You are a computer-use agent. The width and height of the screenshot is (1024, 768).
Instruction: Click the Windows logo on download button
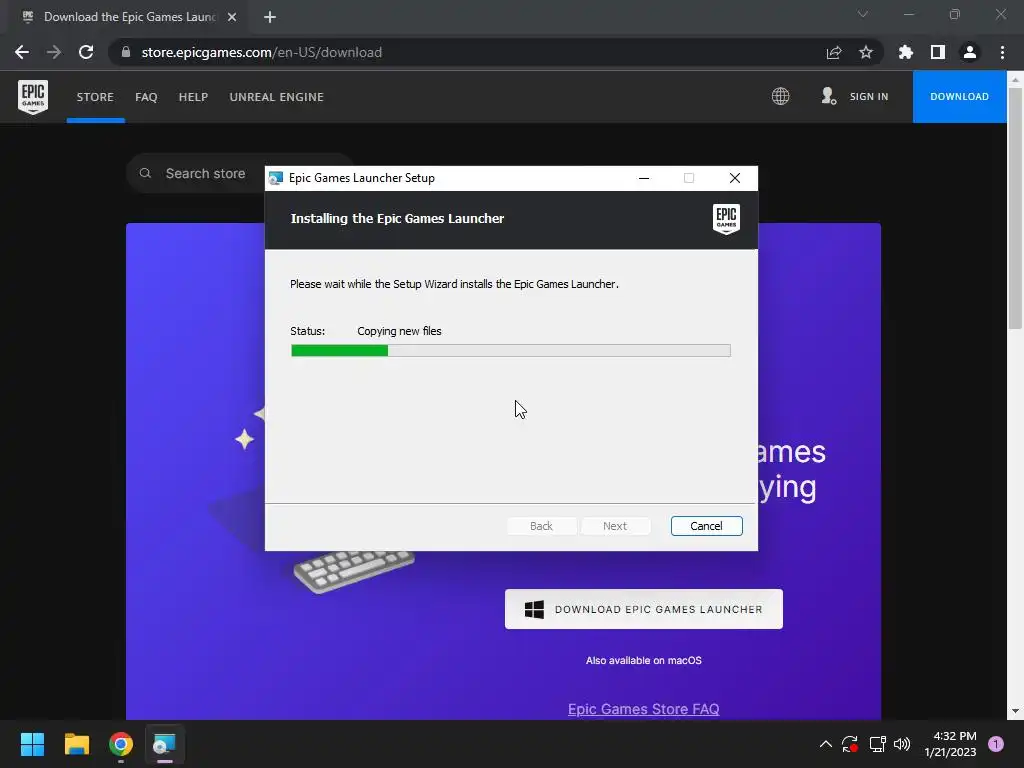coord(534,609)
